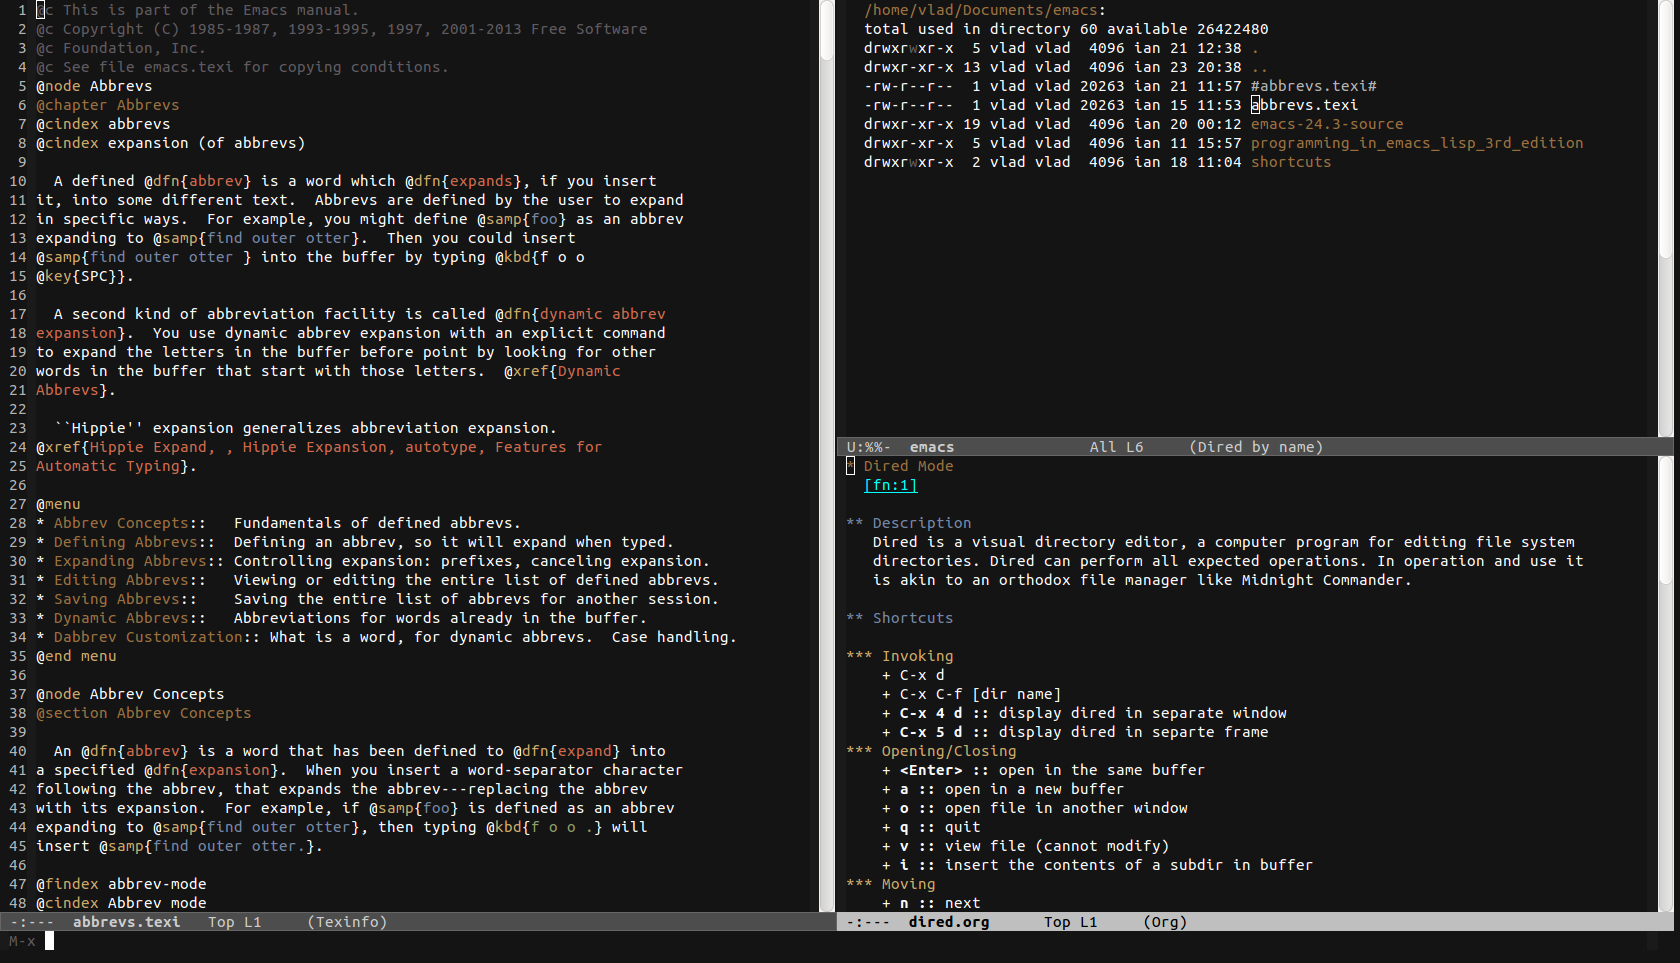Click the 'q :: quit' item
The image size is (1680, 963).
point(931,827)
